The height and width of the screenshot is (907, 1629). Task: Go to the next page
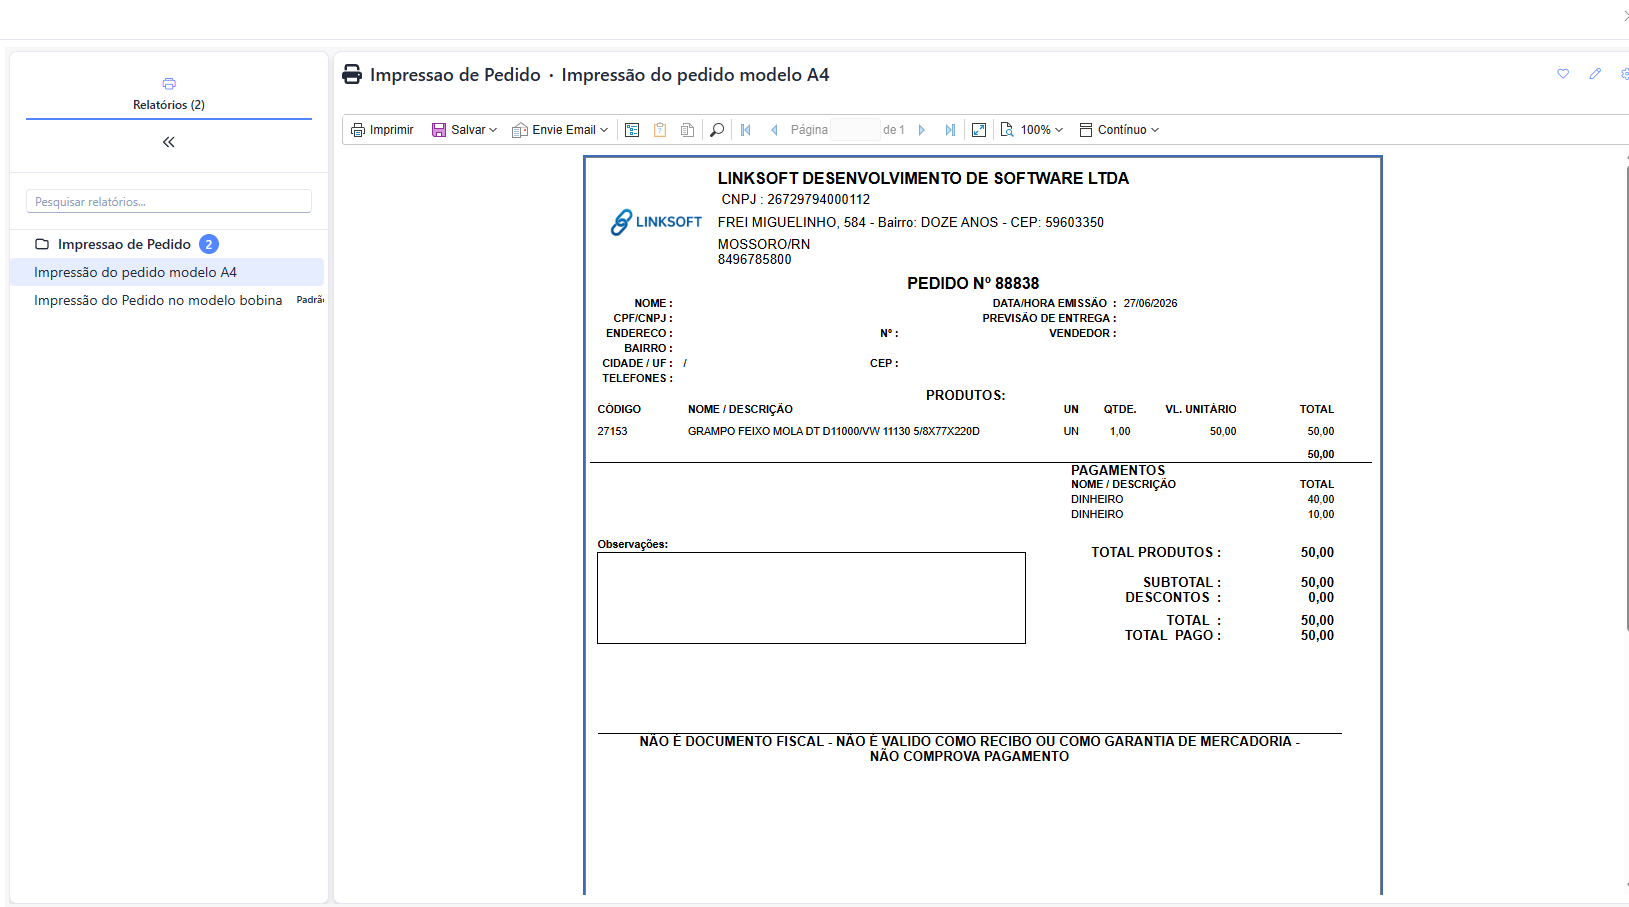[x=922, y=130]
